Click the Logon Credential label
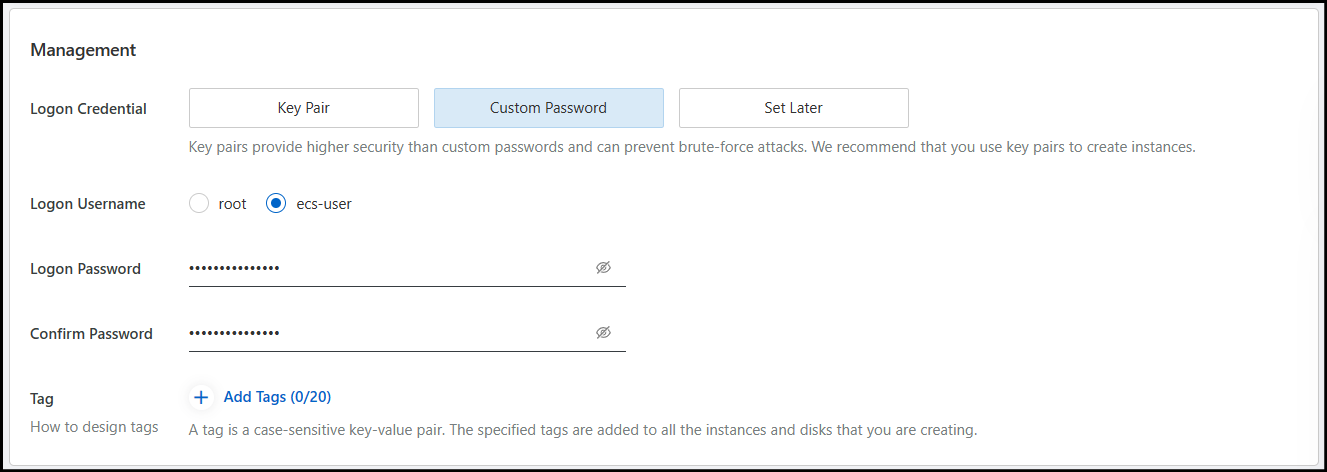 coord(88,109)
